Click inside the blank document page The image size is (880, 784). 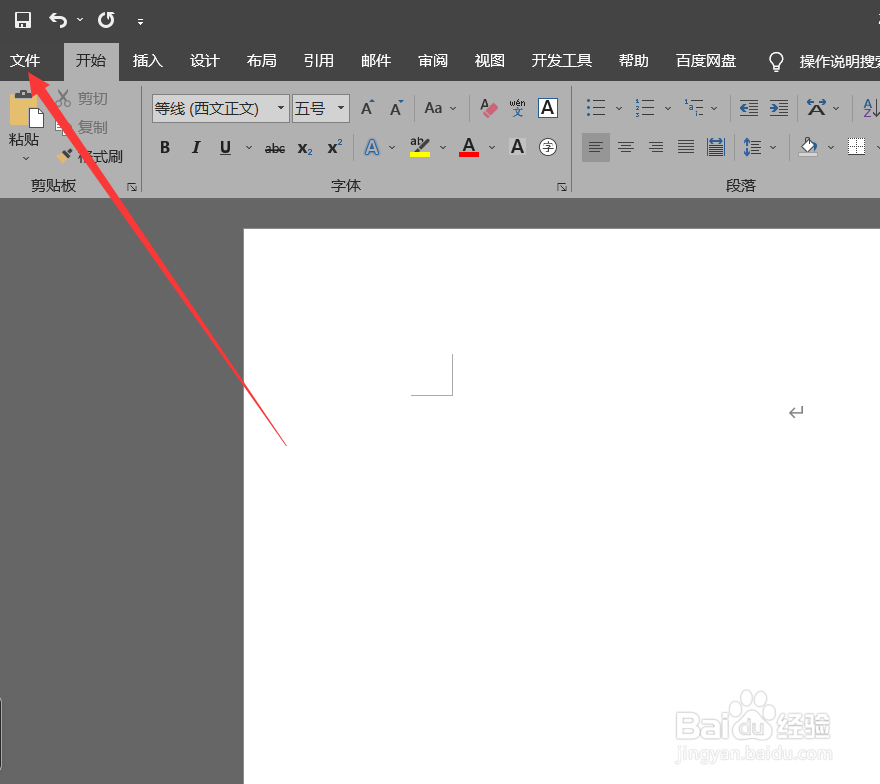pos(561,505)
